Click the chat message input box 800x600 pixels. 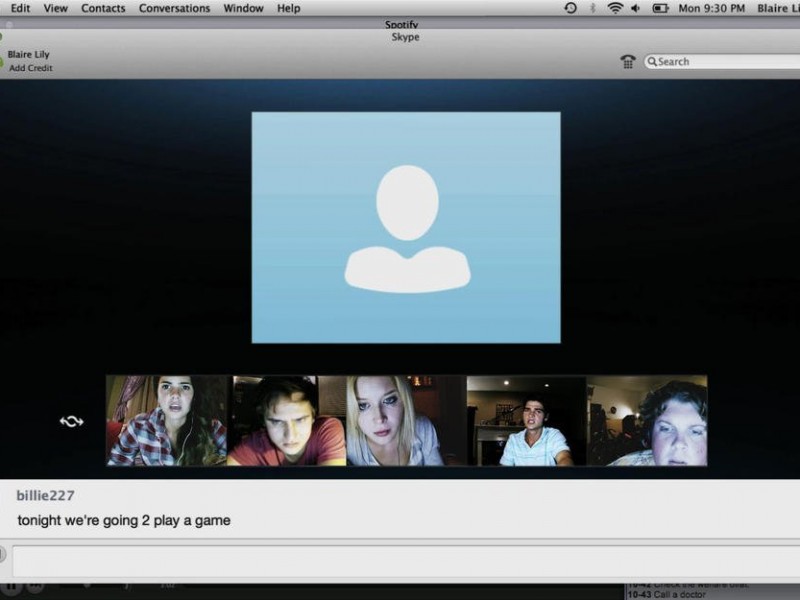point(400,560)
